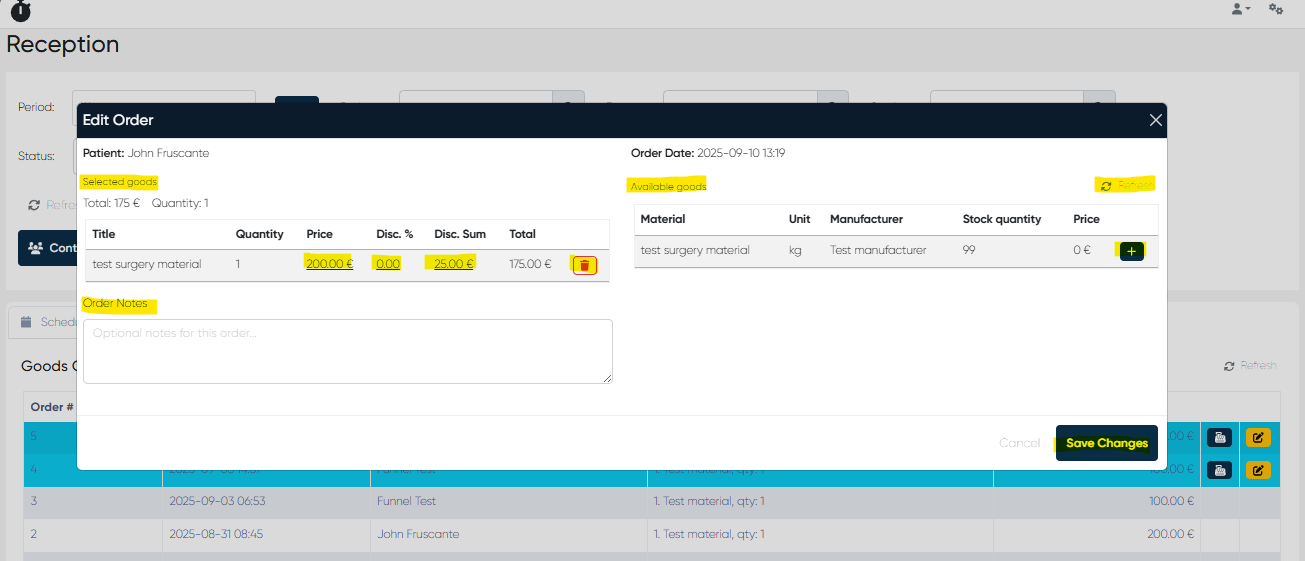The image size is (1305, 561).
Task: Click inside the Order Notes text area
Action: pyautogui.click(x=347, y=351)
